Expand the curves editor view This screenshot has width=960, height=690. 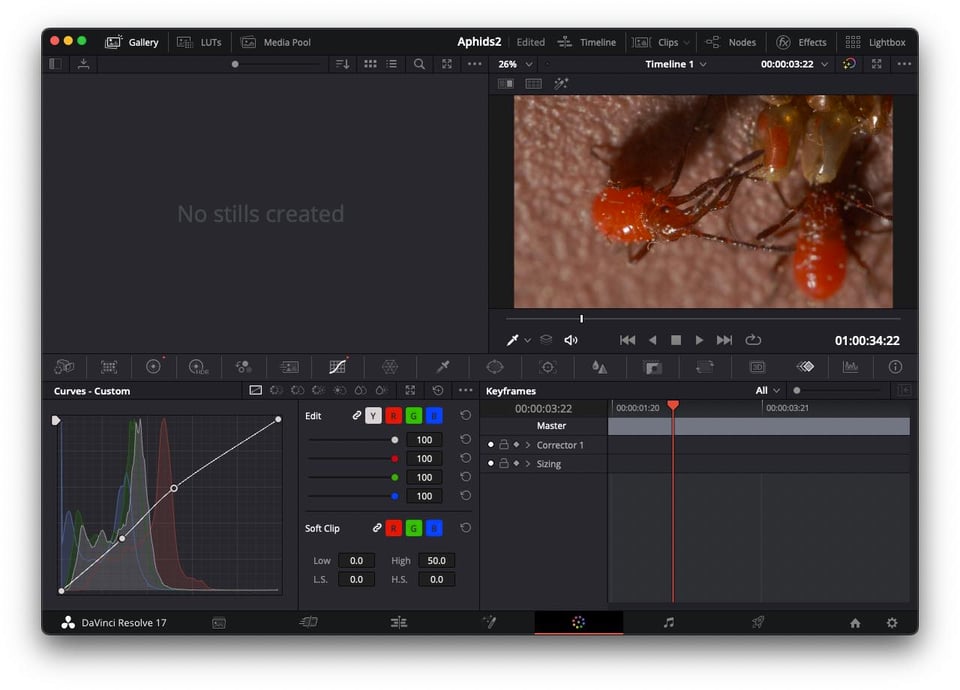click(410, 390)
